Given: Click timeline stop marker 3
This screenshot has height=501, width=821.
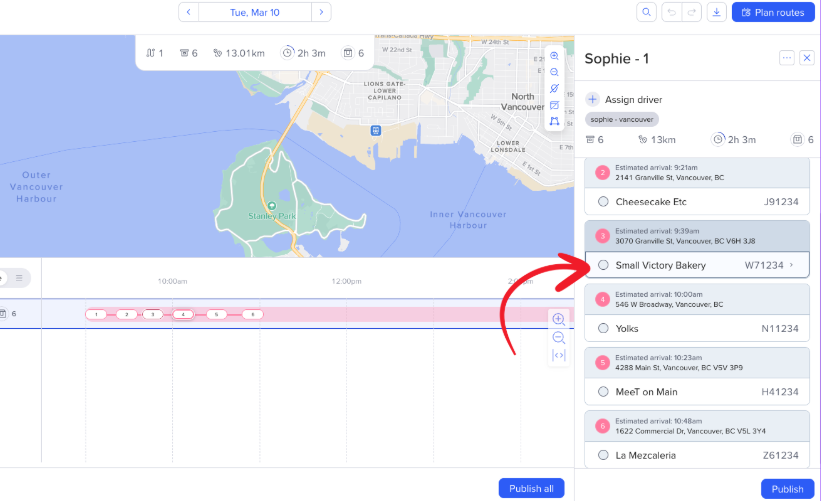Looking at the screenshot, I should click(x=152, y=314).
